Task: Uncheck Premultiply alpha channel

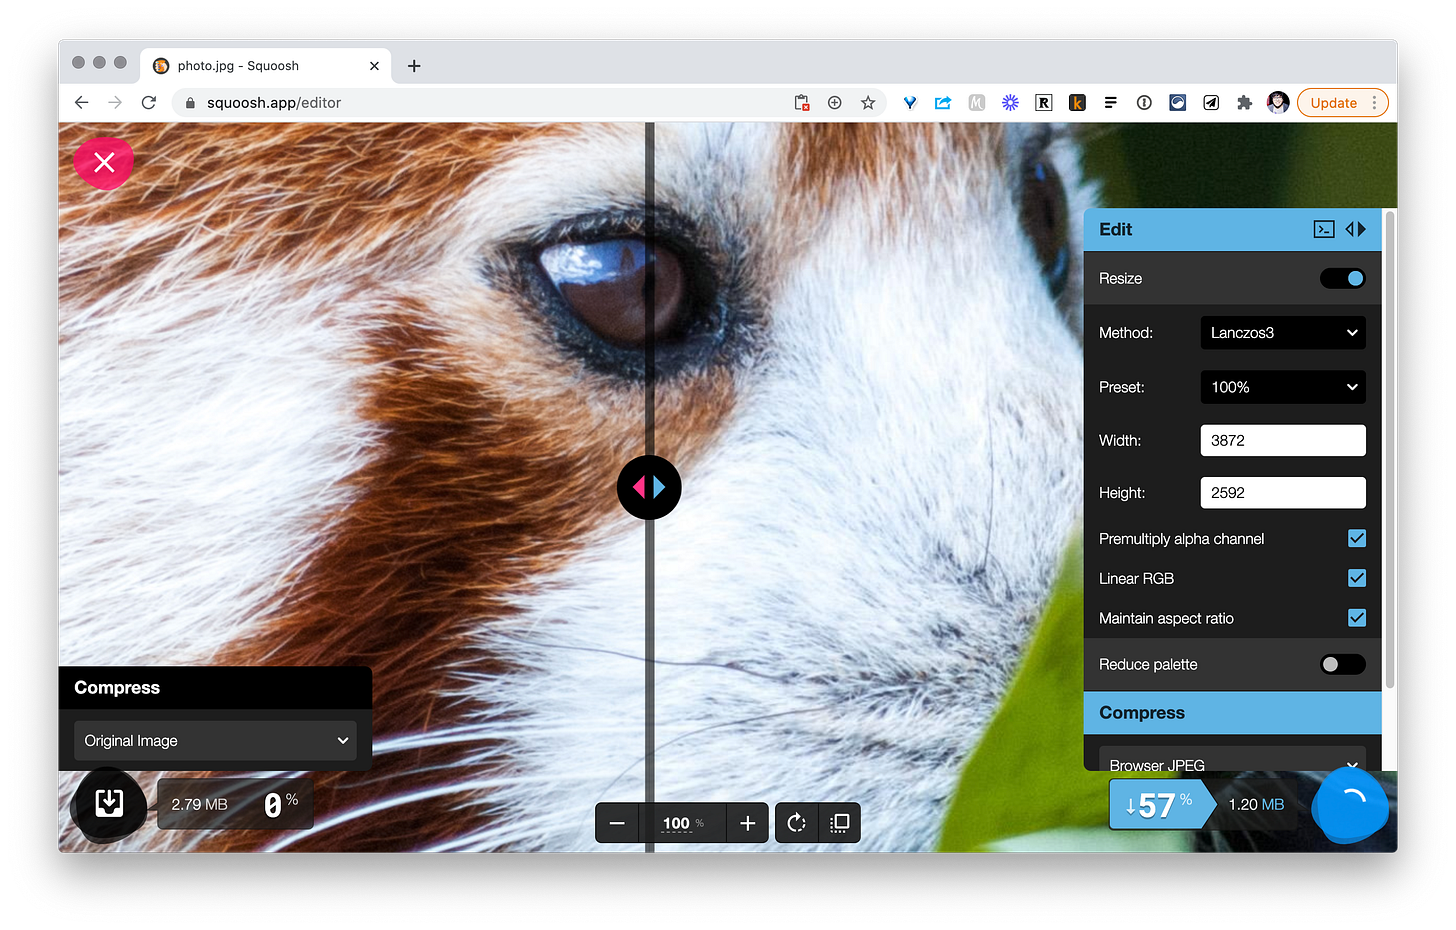Action: (1357, 538)
